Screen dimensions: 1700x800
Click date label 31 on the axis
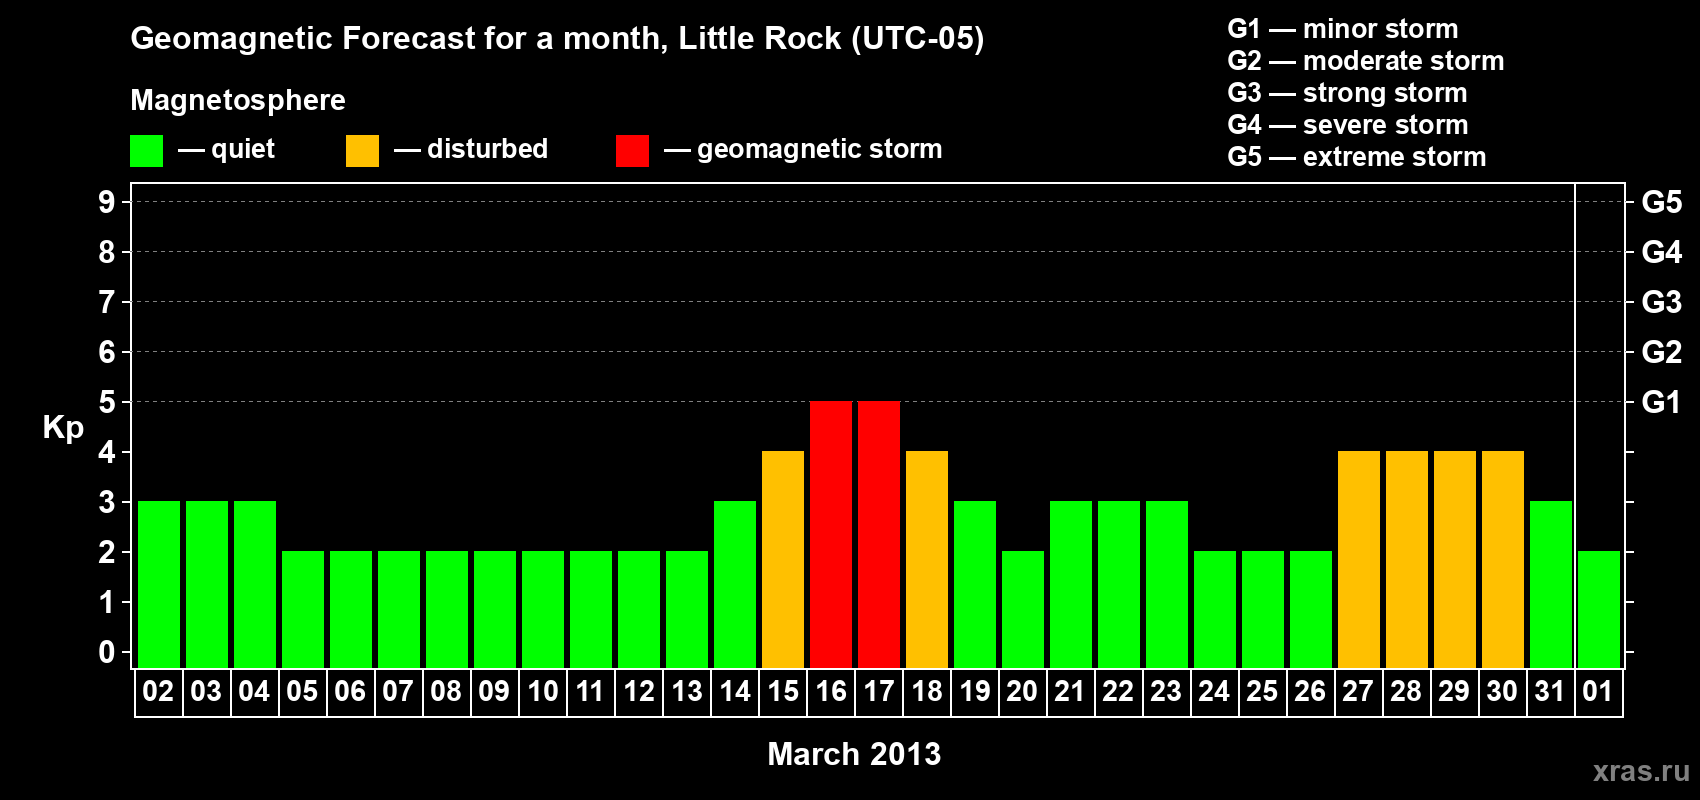[x=1550, y=692]
